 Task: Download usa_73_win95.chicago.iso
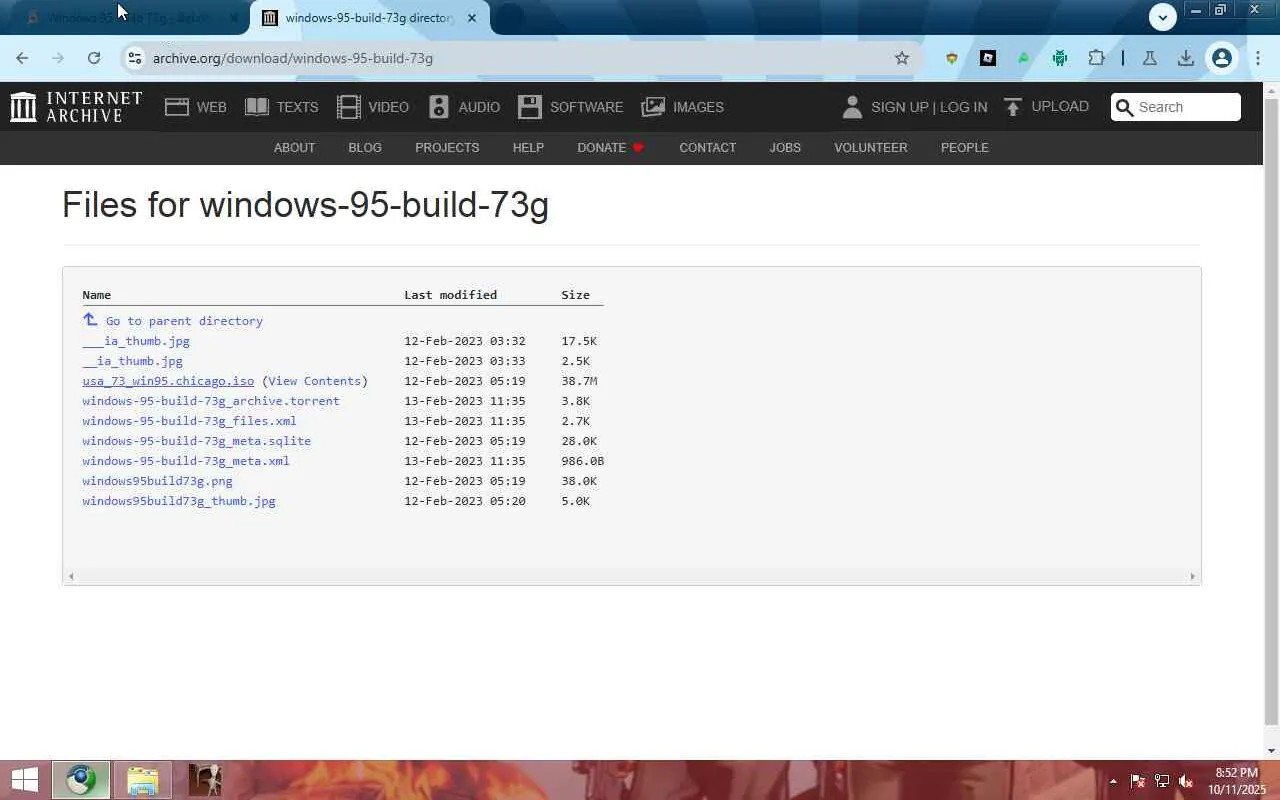[x=168, y=381]
